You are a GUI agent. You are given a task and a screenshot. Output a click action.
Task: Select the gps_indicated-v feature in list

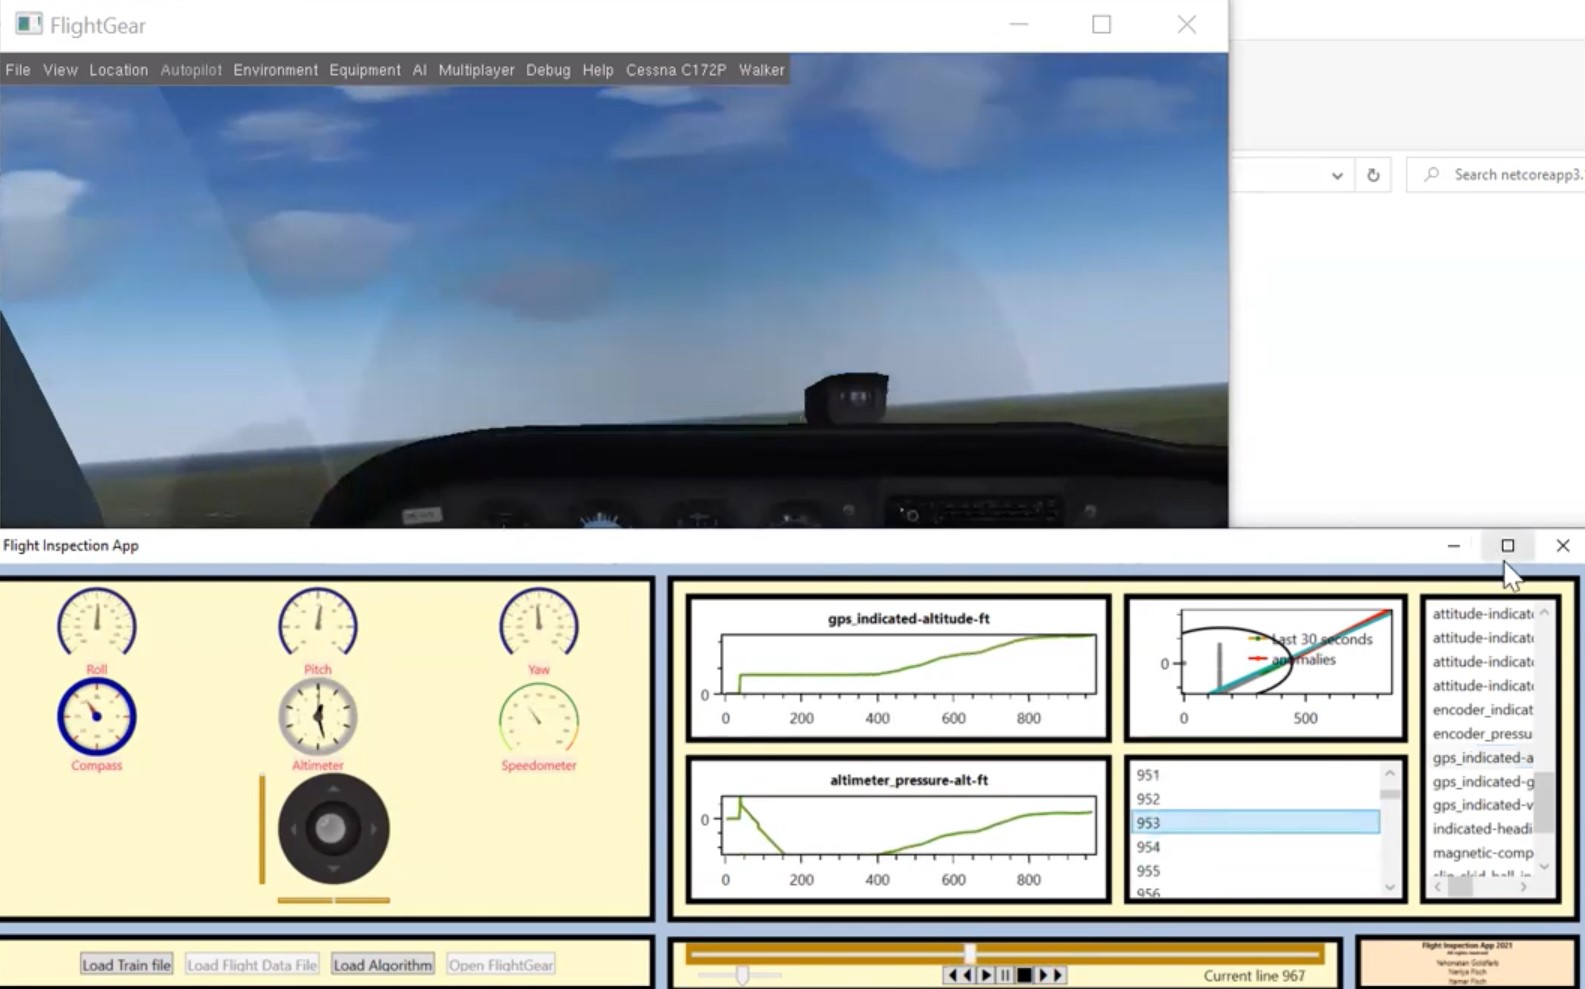coord(1482,805)
